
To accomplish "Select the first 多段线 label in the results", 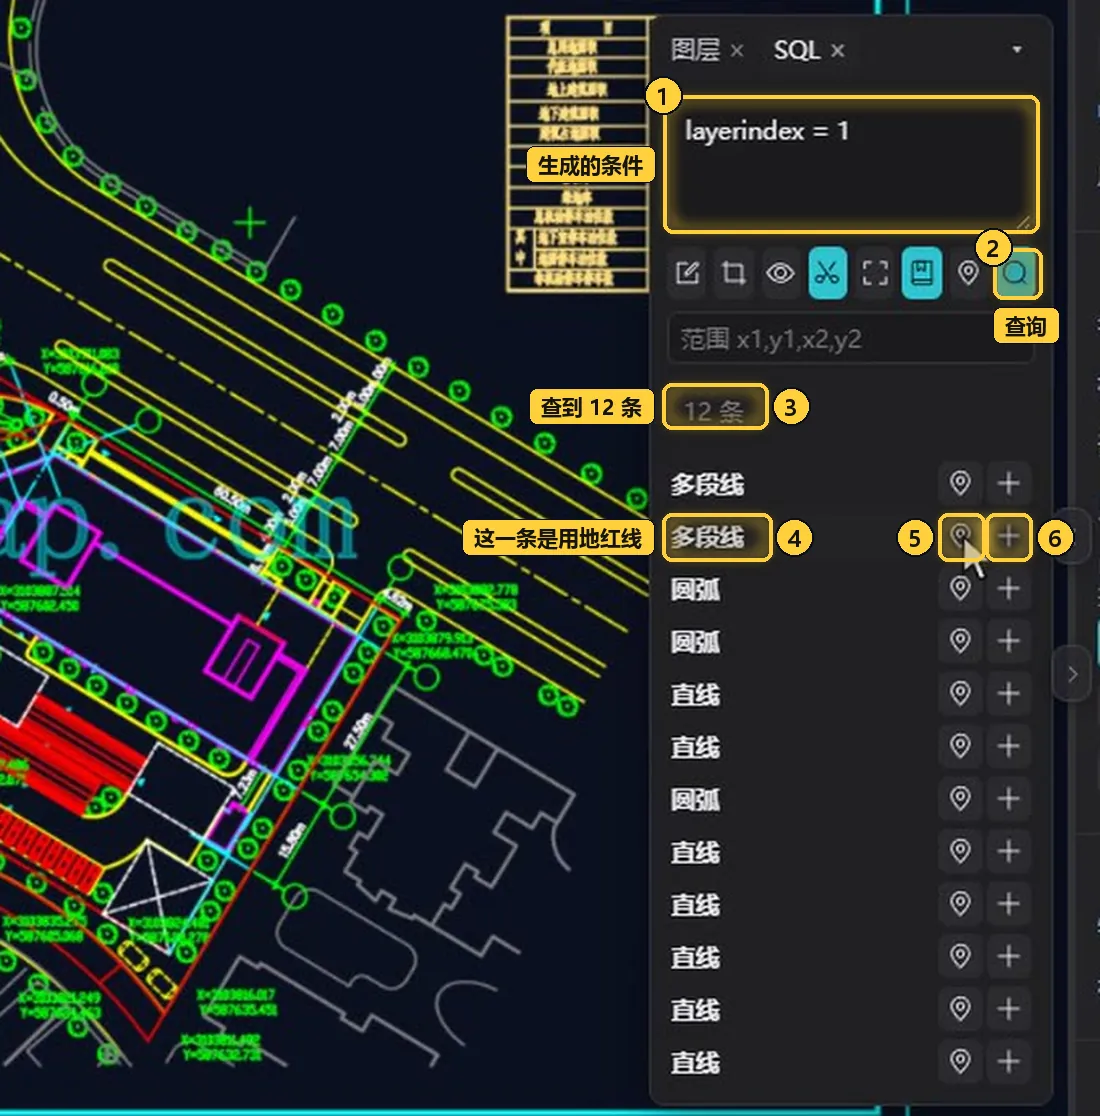I will click(x=707, y=485).
